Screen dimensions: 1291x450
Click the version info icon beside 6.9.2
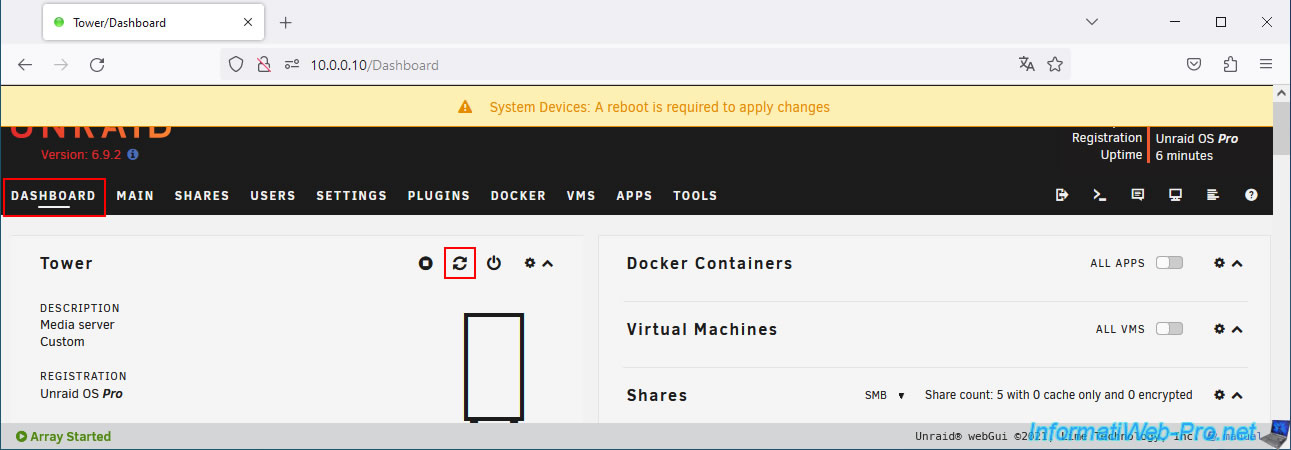133,155
